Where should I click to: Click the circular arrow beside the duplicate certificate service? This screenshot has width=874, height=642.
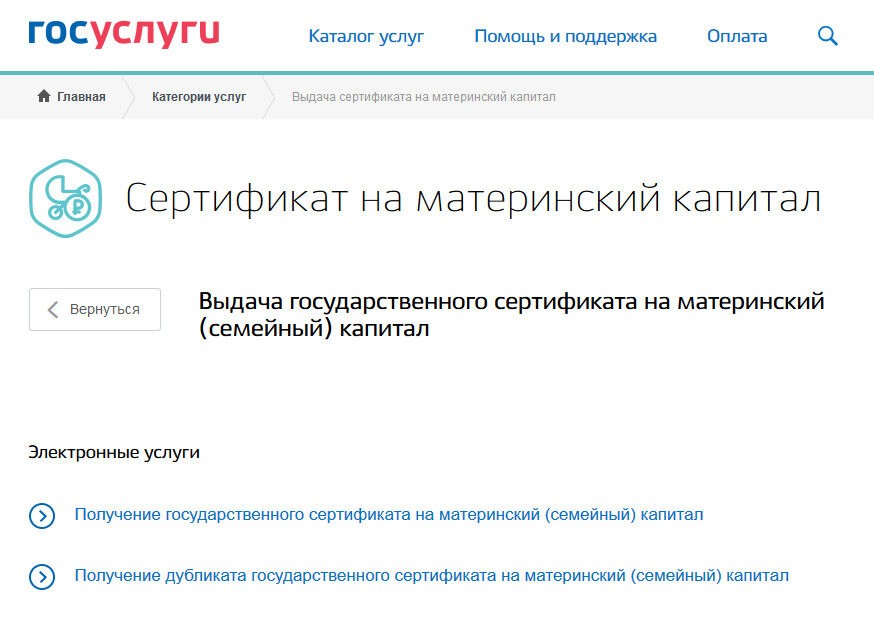(x=41, y=576)
